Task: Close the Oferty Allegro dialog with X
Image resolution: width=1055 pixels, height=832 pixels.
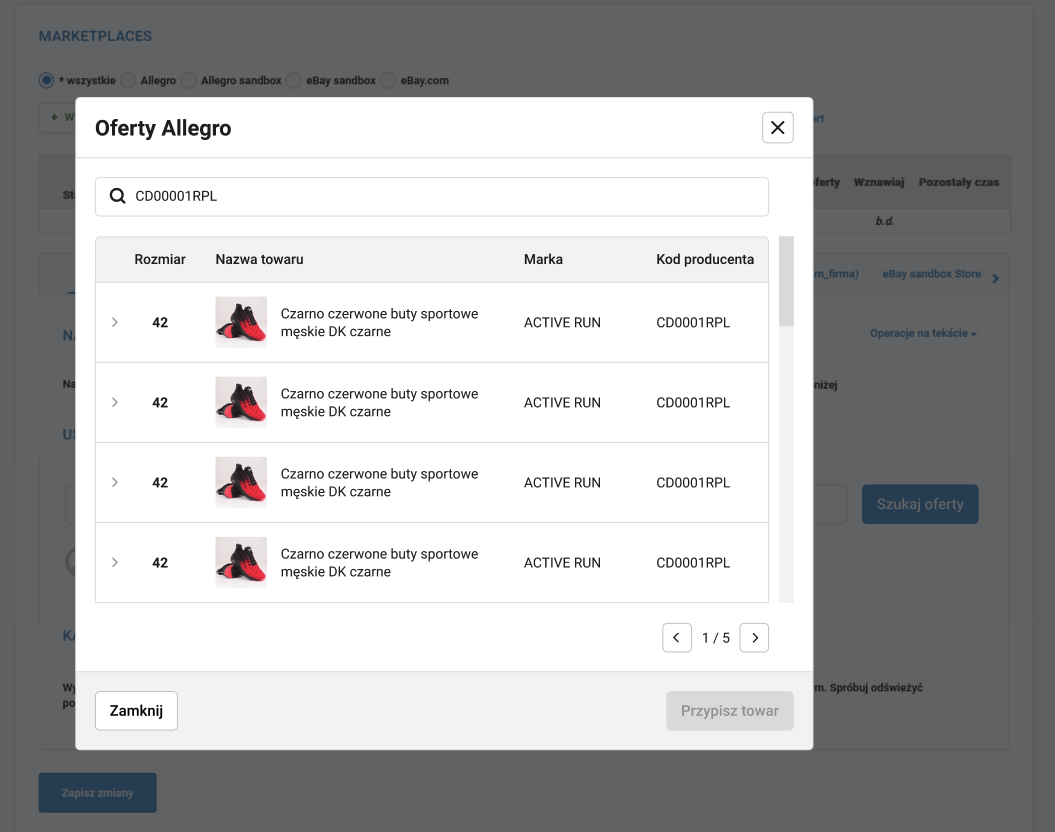Action: [777, 128]
